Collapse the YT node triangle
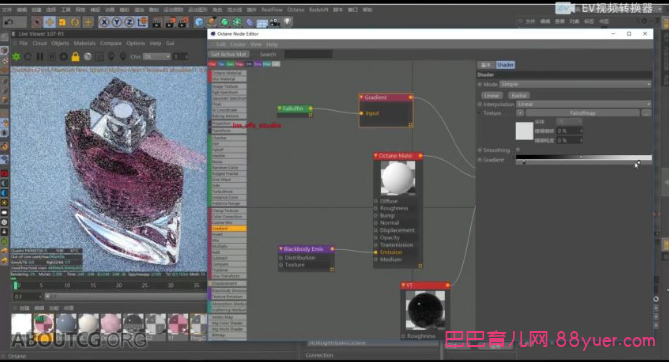Image resolution: width=669 pixels, height=362 pixels. click(x=403, y=285)
